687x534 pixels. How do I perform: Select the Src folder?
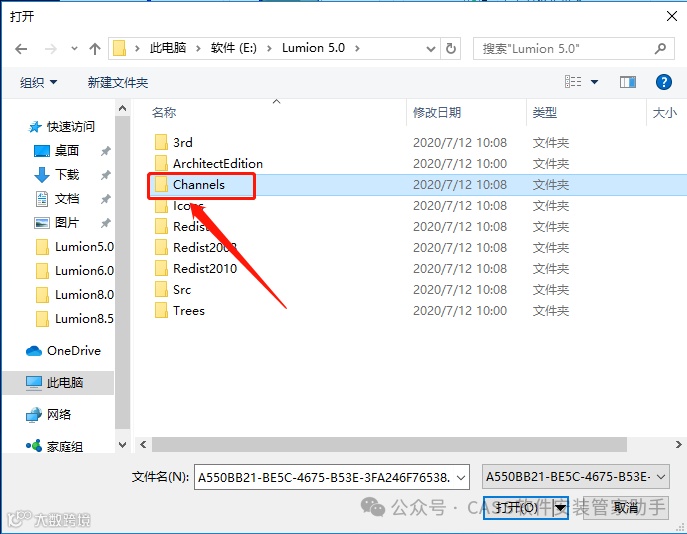click(x=182, y=290)
